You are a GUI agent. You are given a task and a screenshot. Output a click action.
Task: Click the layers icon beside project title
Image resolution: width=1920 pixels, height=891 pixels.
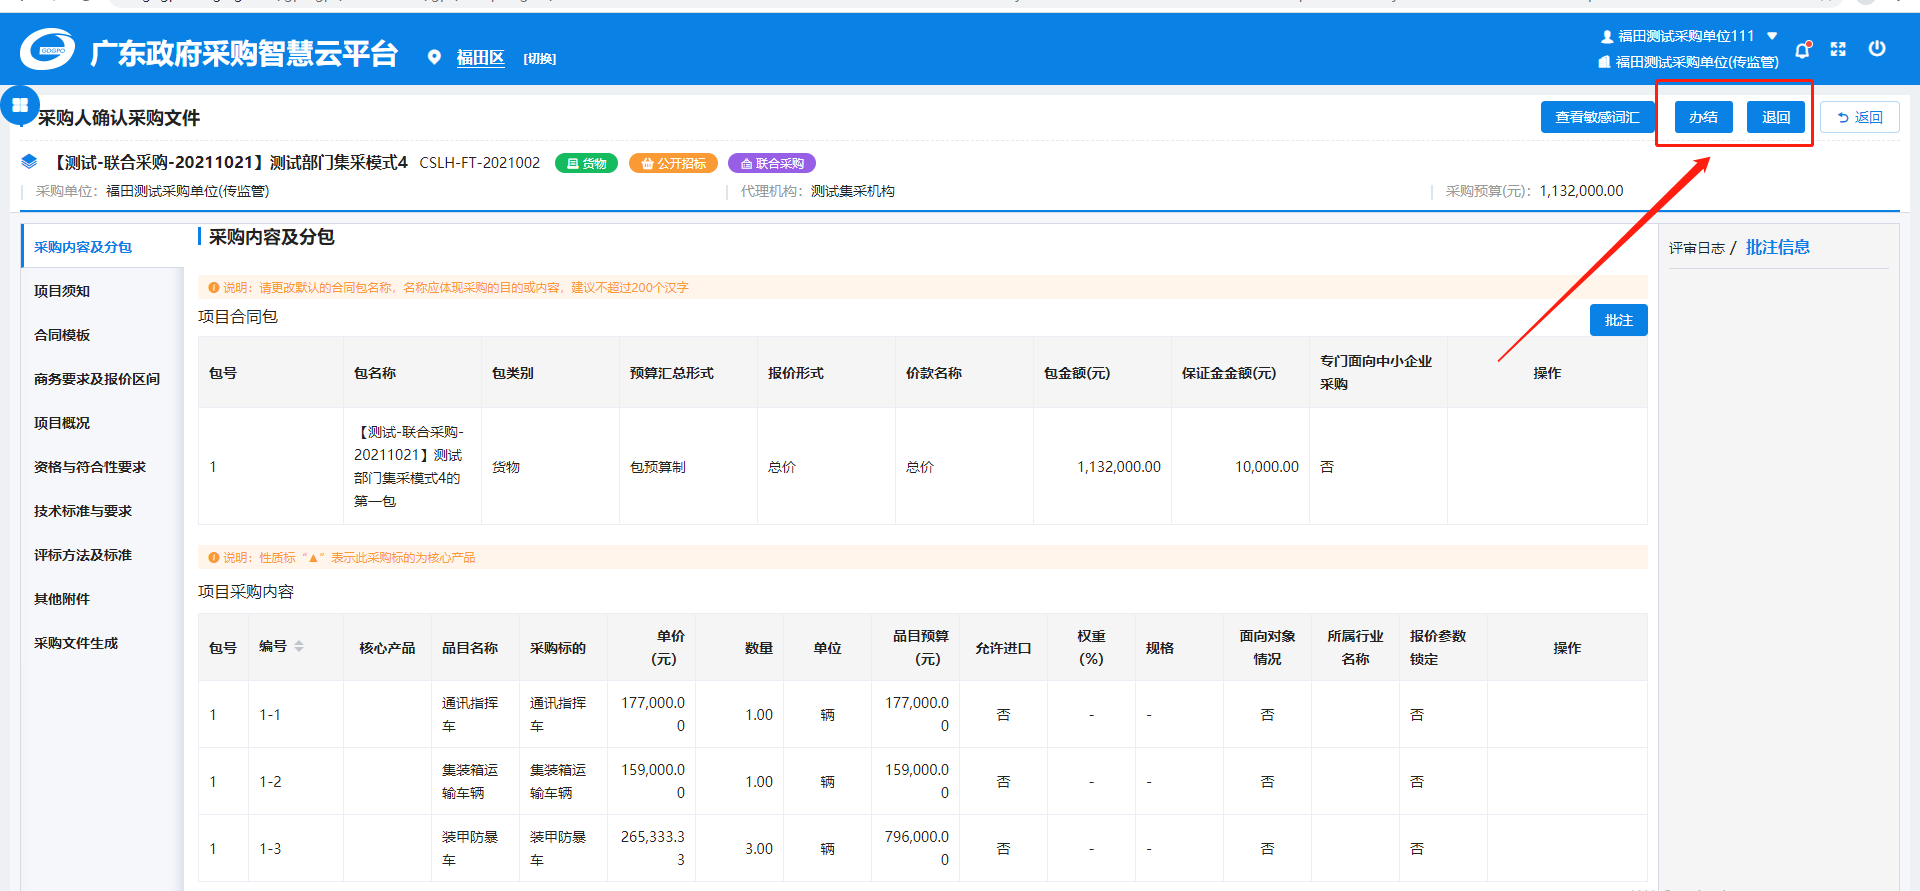click(29, 162)
